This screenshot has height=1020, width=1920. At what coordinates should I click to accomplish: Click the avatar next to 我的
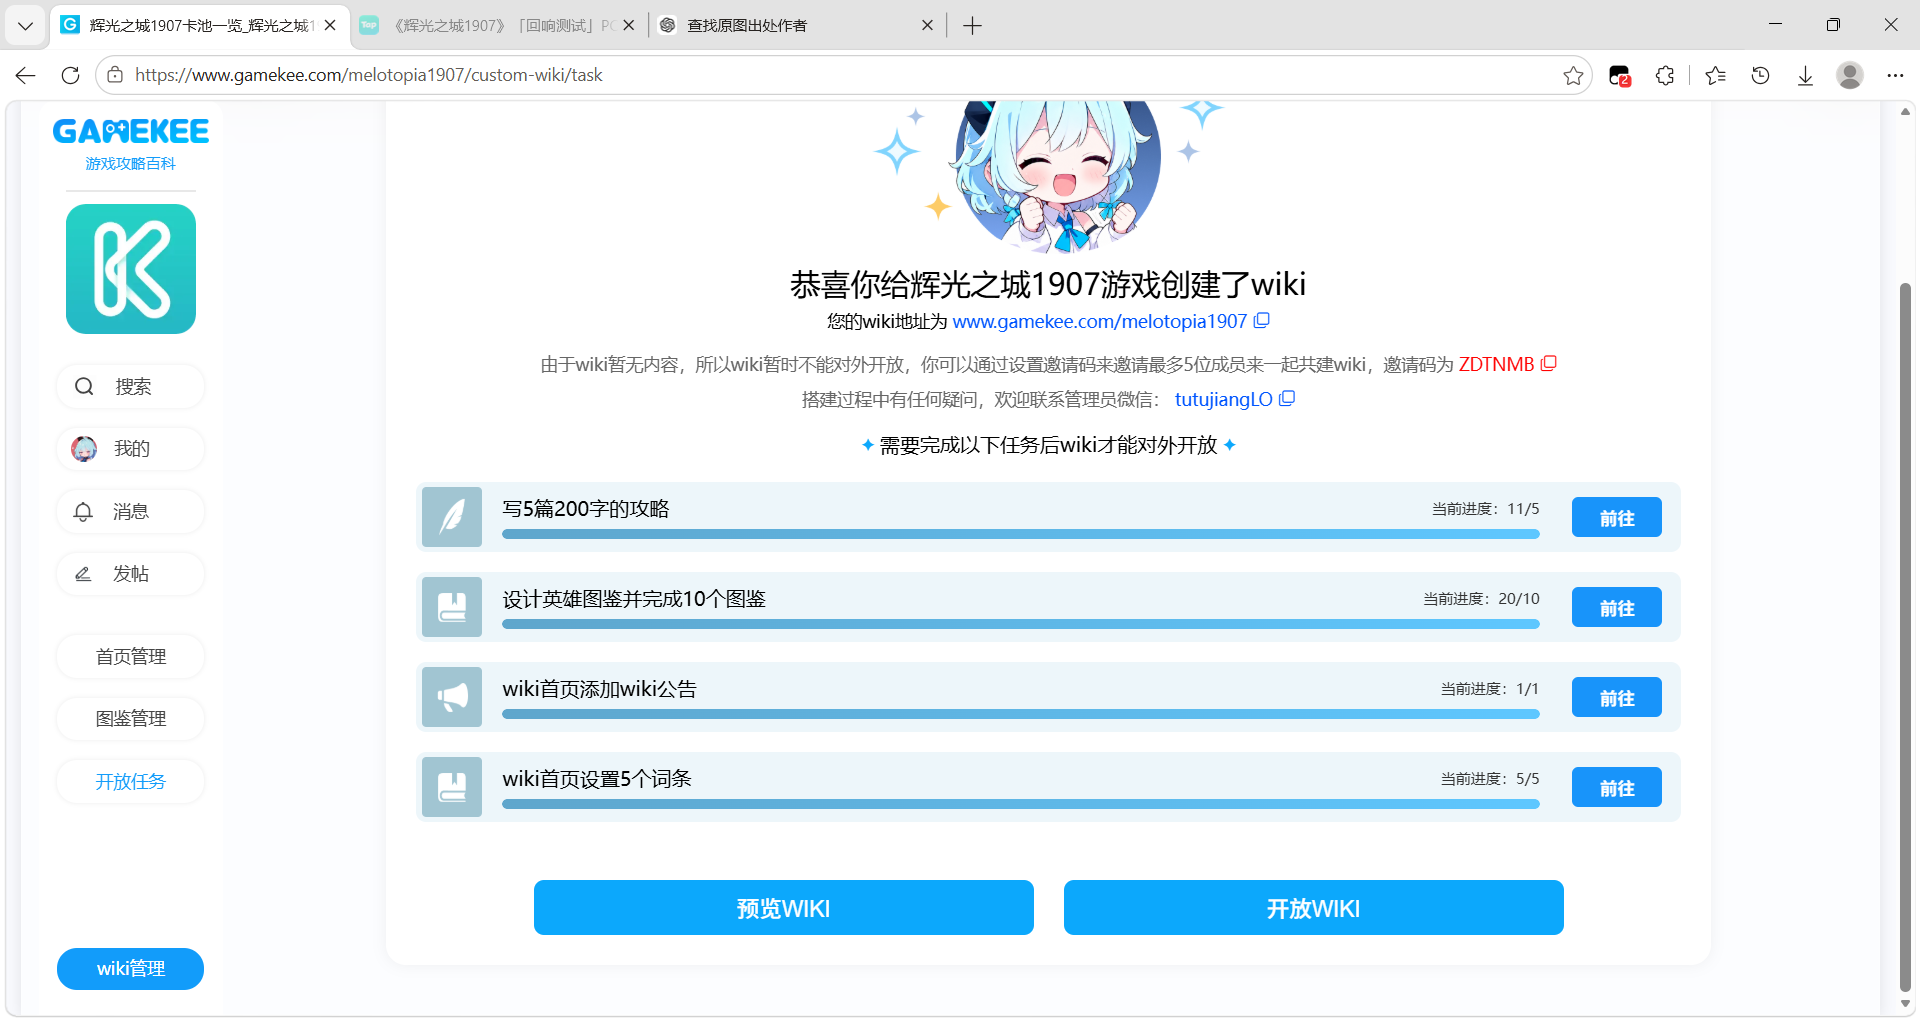point(84,449)
